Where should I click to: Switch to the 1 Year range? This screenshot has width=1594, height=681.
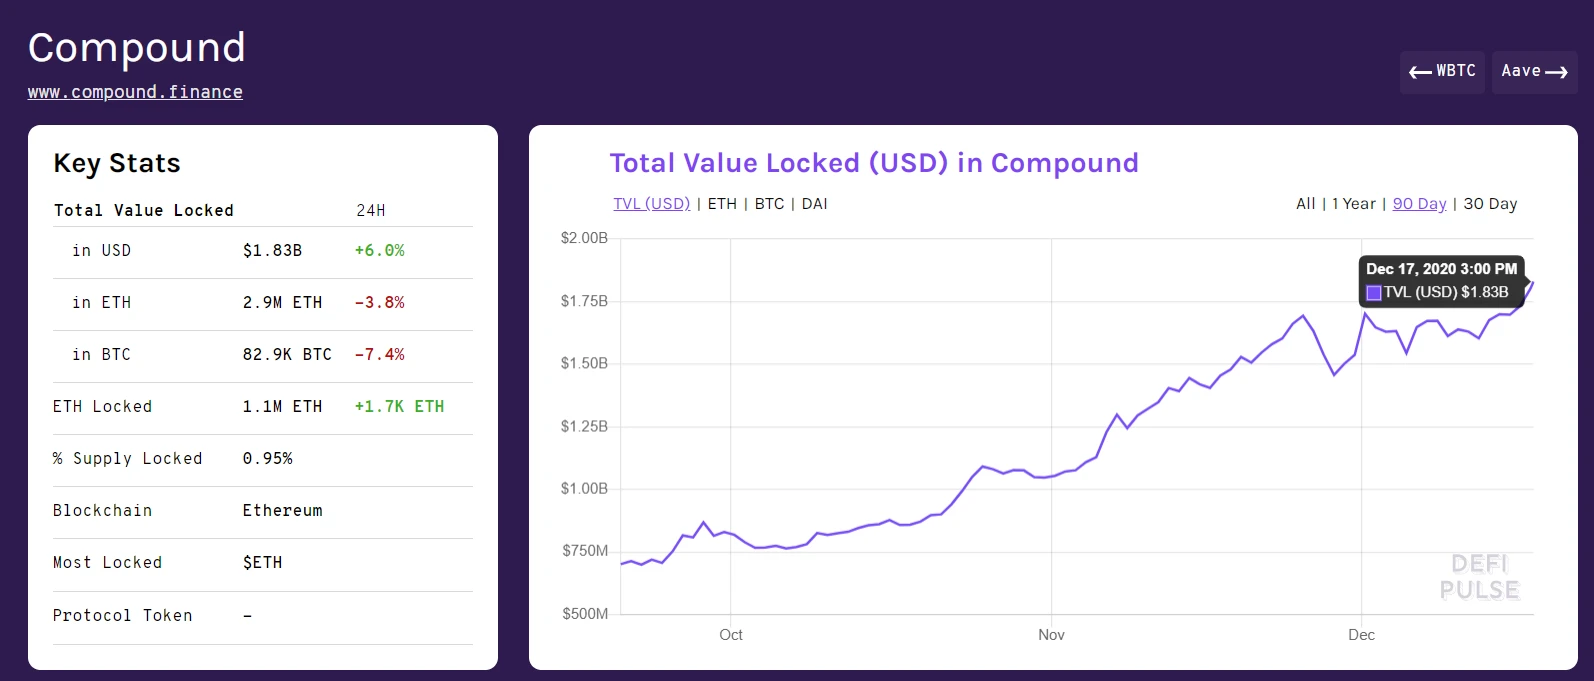point(1352,203)
